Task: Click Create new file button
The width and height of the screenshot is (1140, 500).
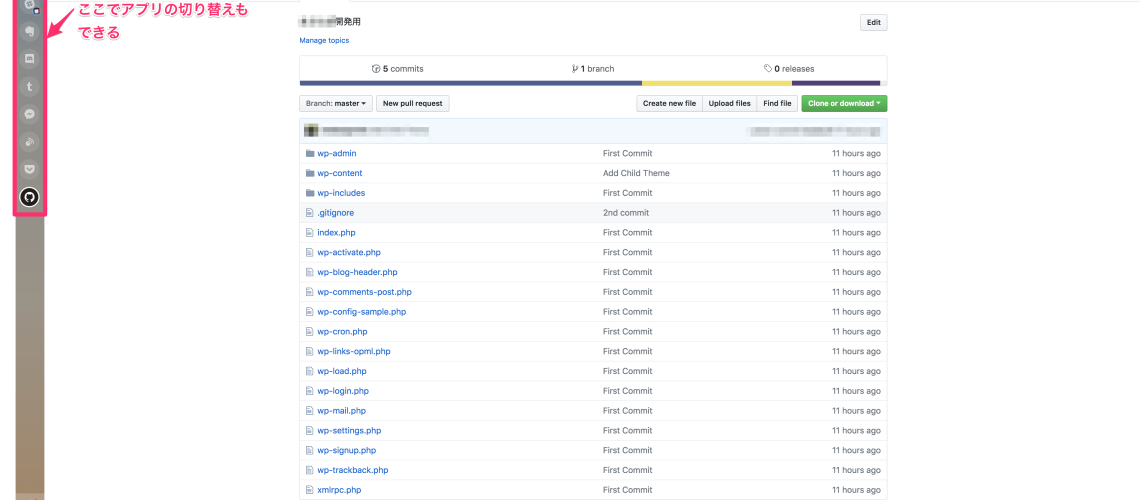Action: click(669, 103)
